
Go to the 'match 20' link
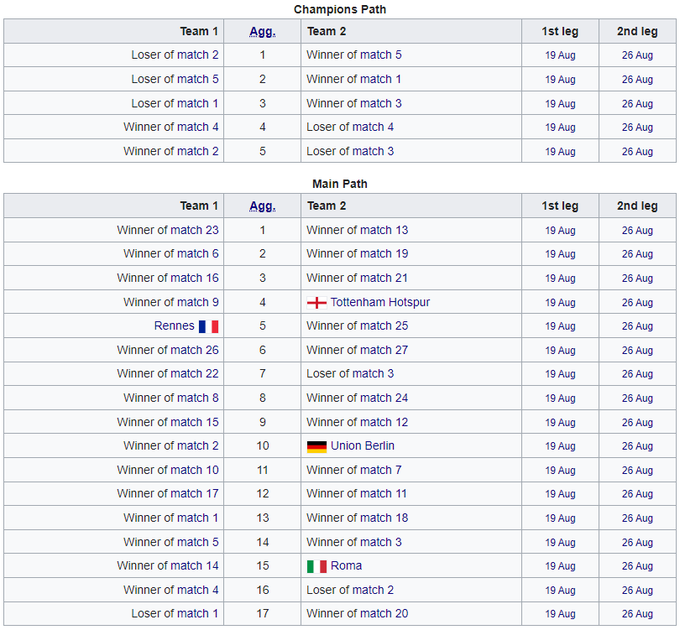(x=384, y=614)
